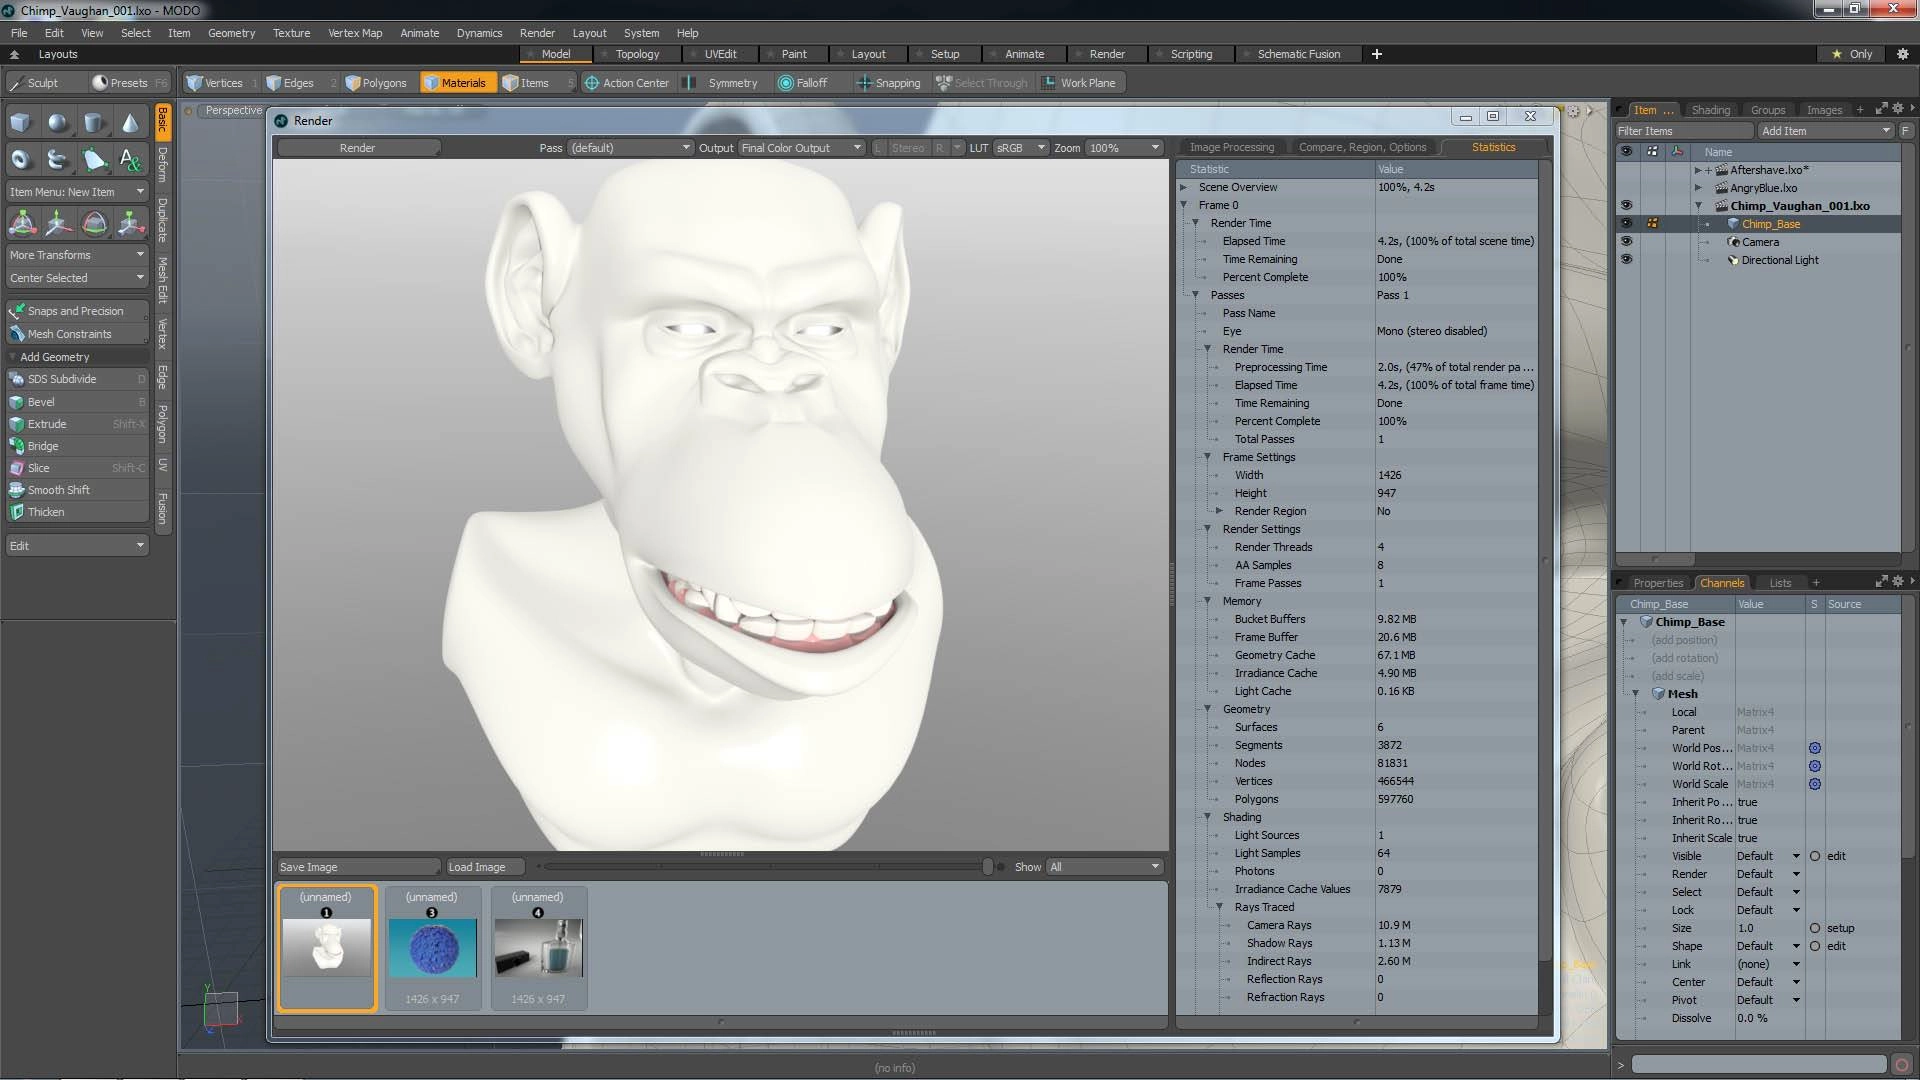Activate the Scale tool icon
This screenshot has height=1080, width=1920.
(x=130, y=223)
